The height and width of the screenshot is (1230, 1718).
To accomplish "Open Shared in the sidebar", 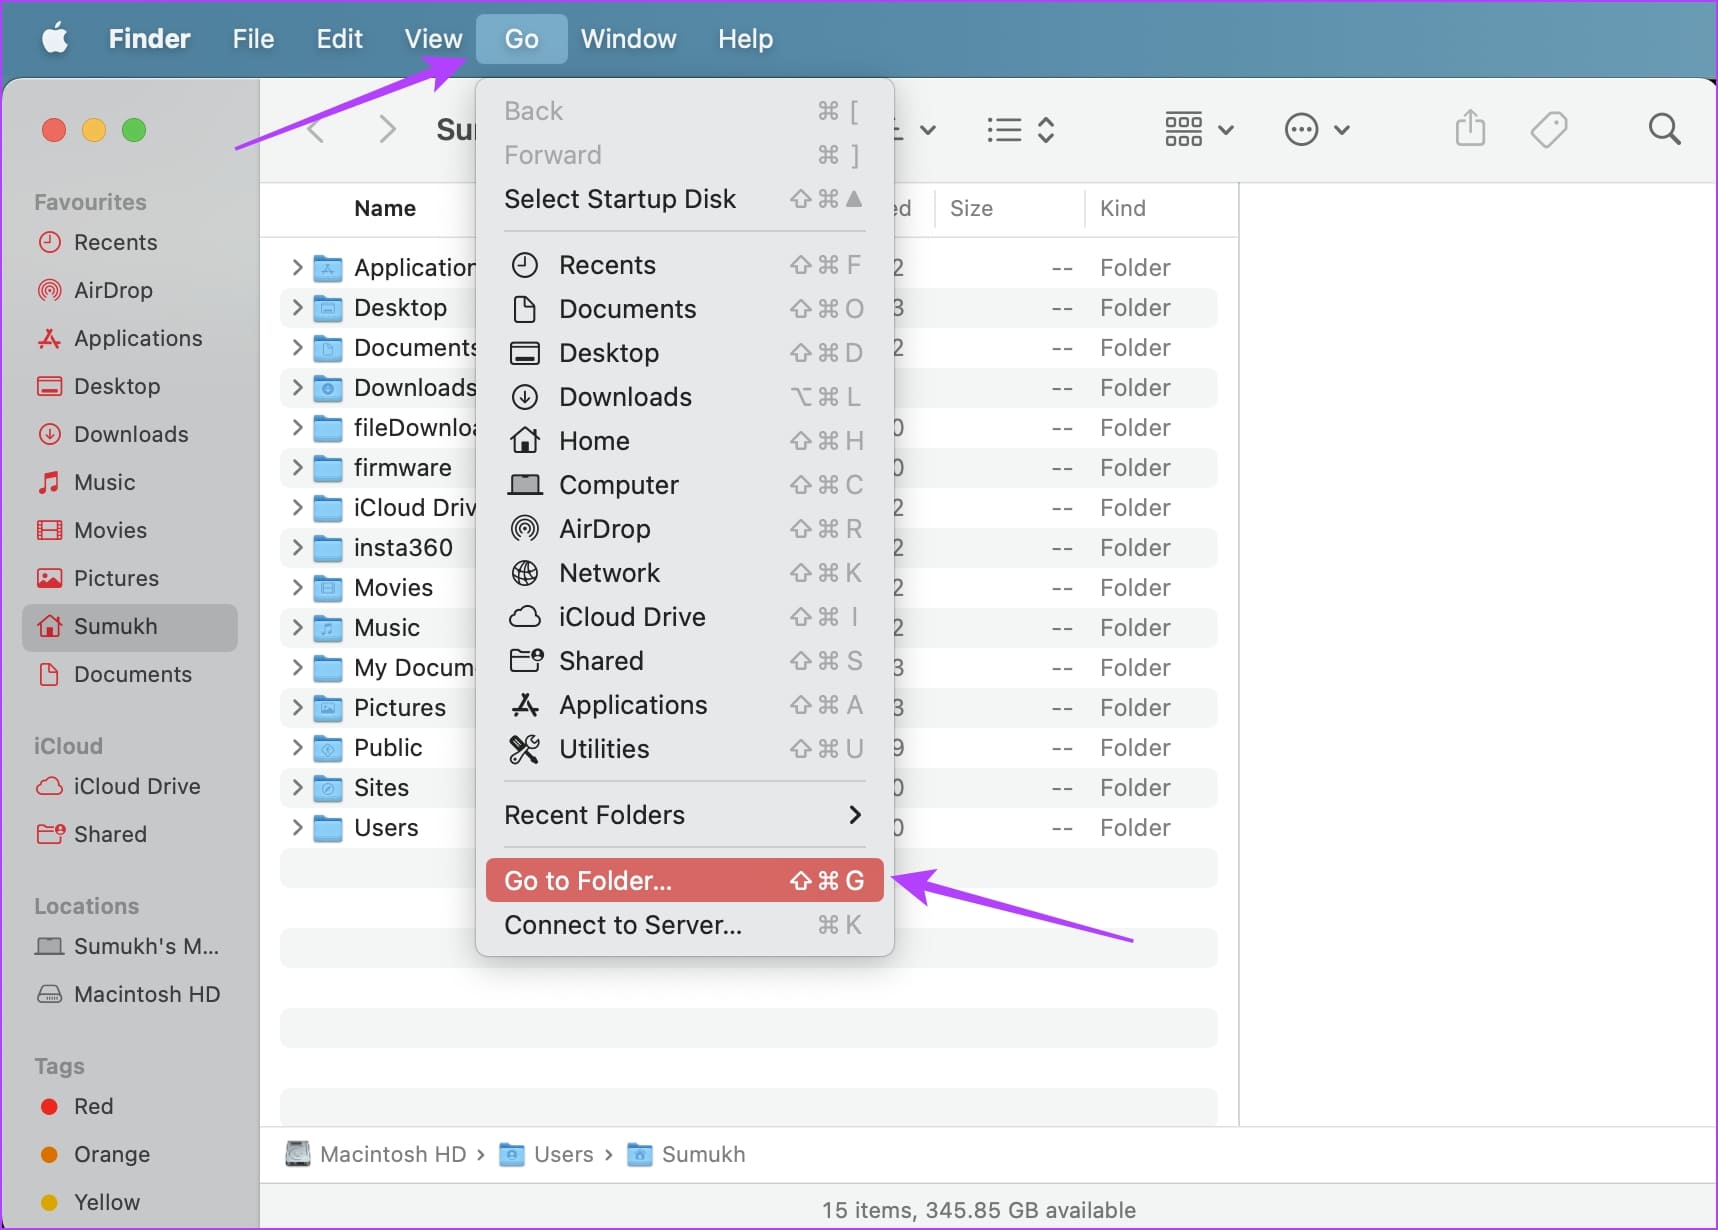I will (130, 834).
